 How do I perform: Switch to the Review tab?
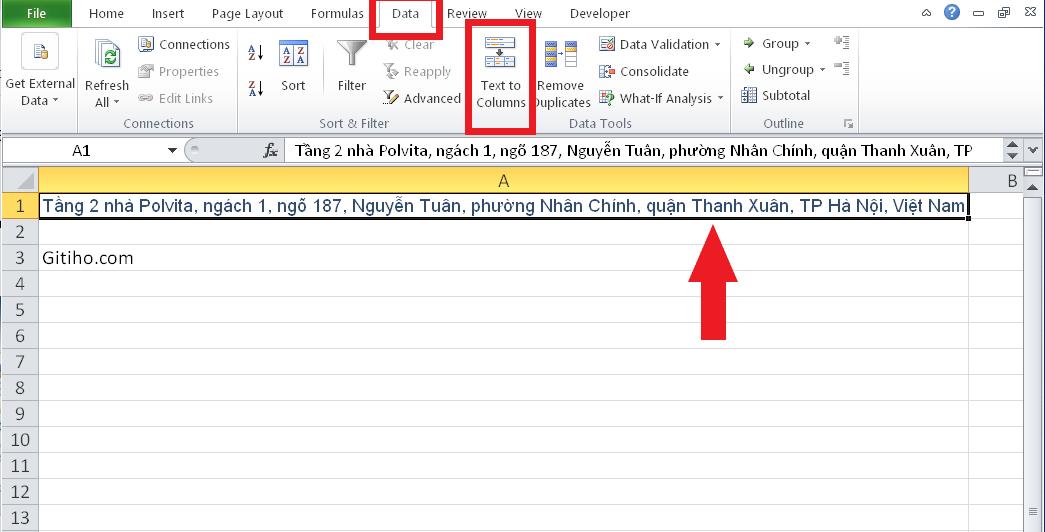(x=467, y=13)
